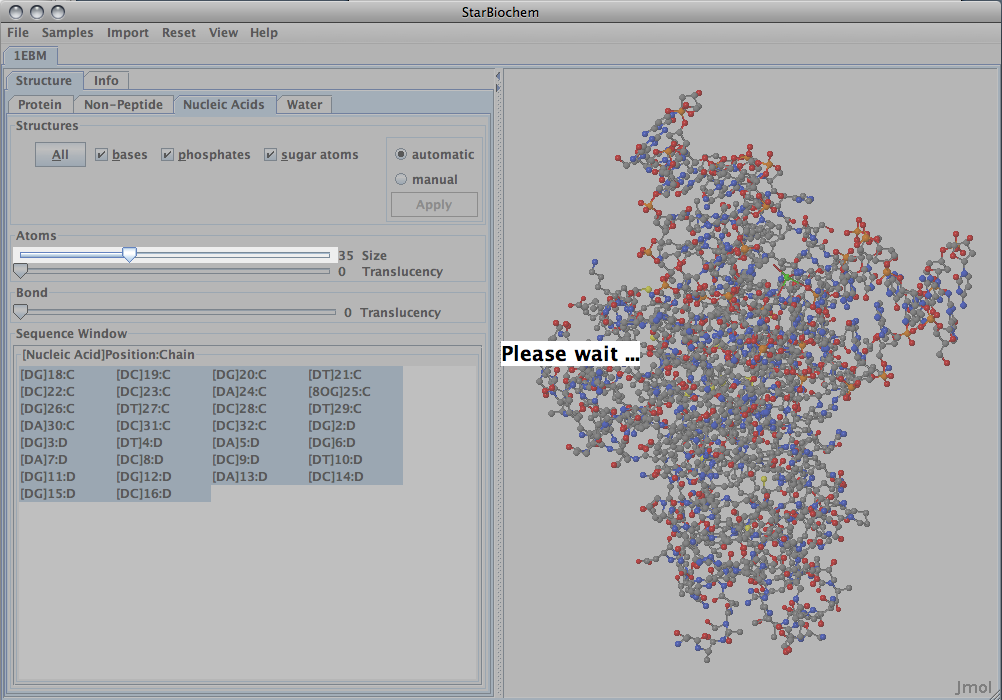Viewport: 1002px width, 700px height.
Task: Toggle the phosphates checkbox
Action: point(167,155)
